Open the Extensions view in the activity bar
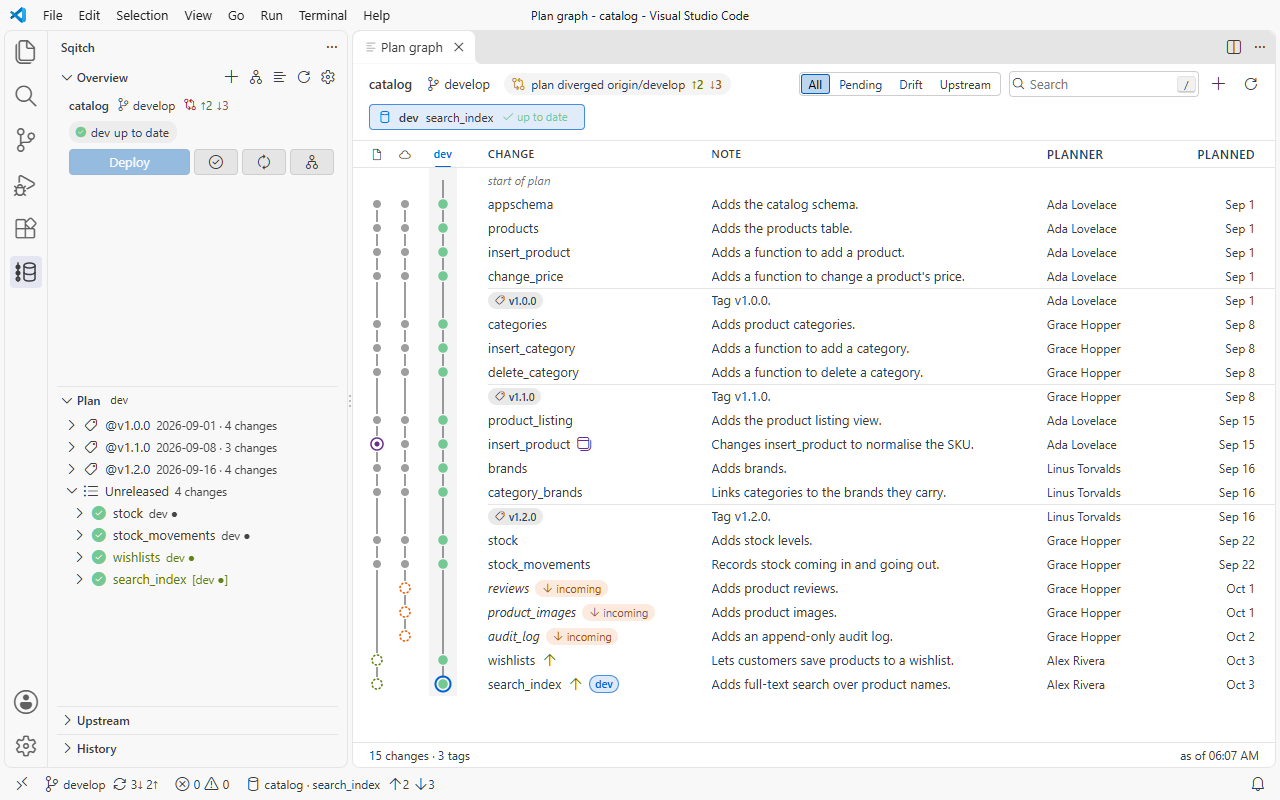1280x800 pixels. [26, 228]
